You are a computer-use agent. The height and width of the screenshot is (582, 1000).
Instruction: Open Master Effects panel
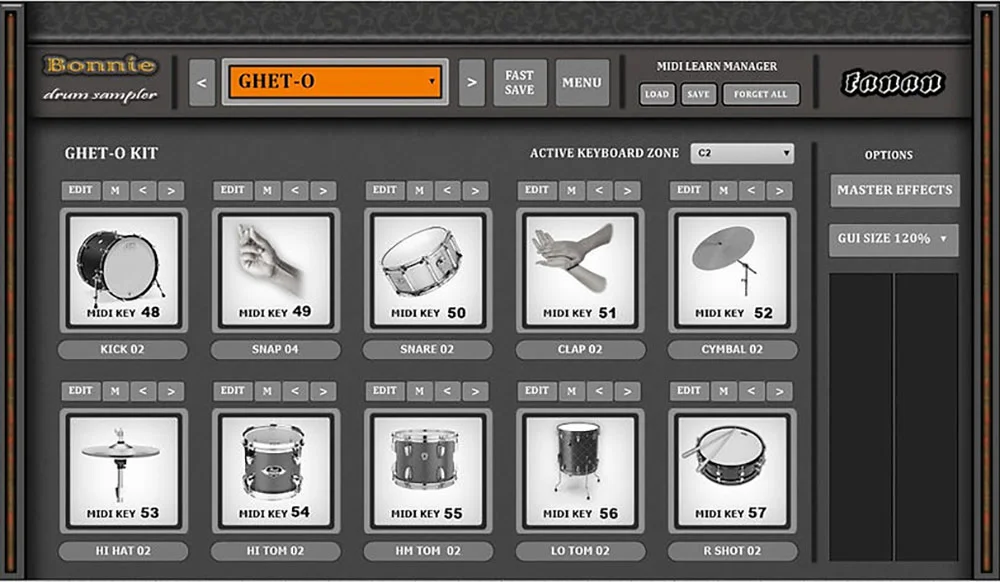click(894, 191)
